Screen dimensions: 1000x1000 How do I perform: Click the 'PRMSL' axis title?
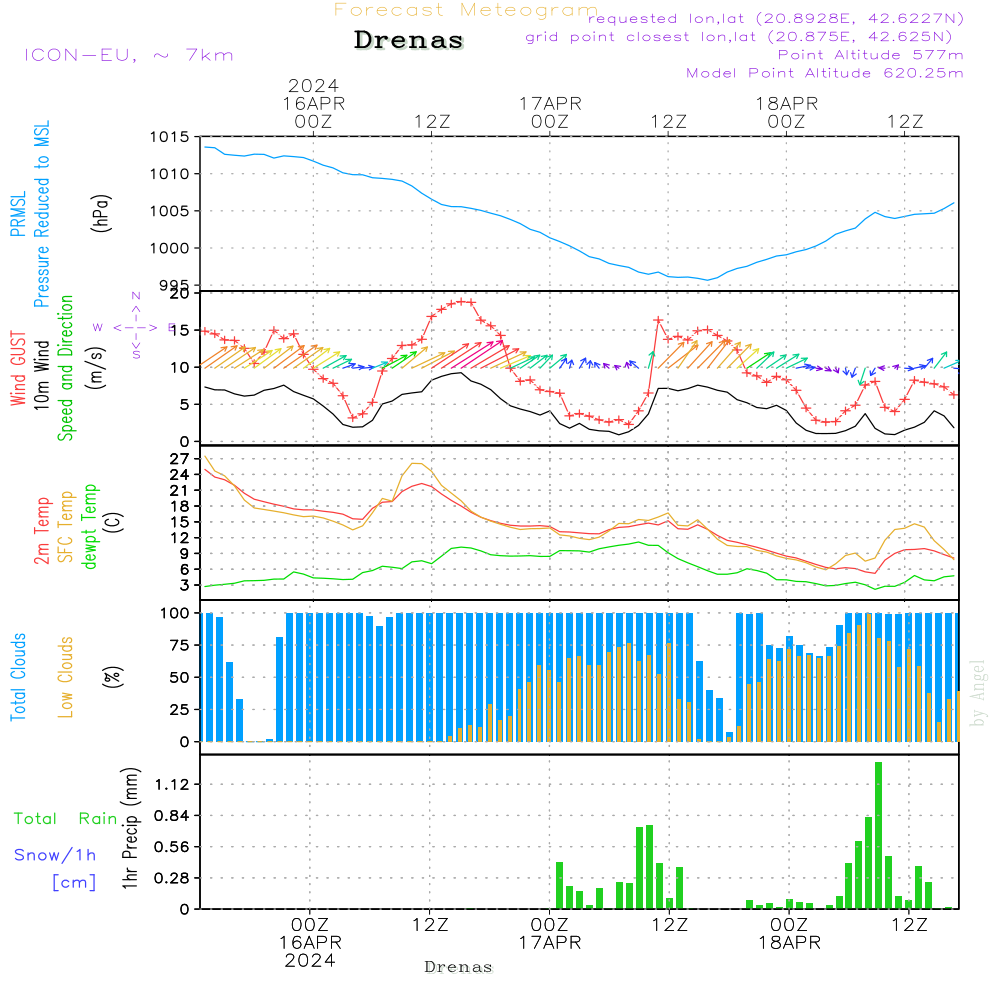click(18, 214)
